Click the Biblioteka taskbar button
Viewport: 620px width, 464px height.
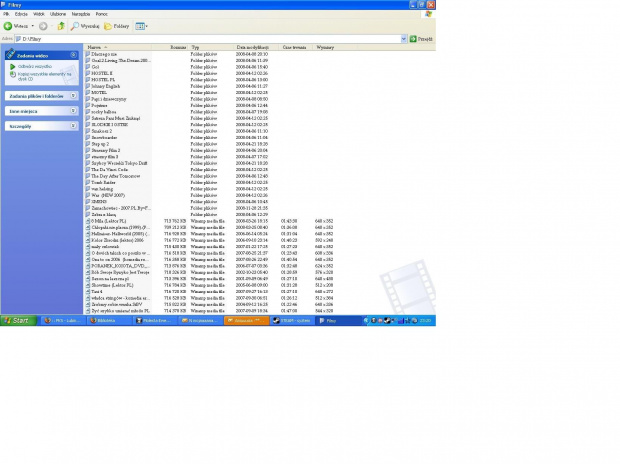pos(109,320)
